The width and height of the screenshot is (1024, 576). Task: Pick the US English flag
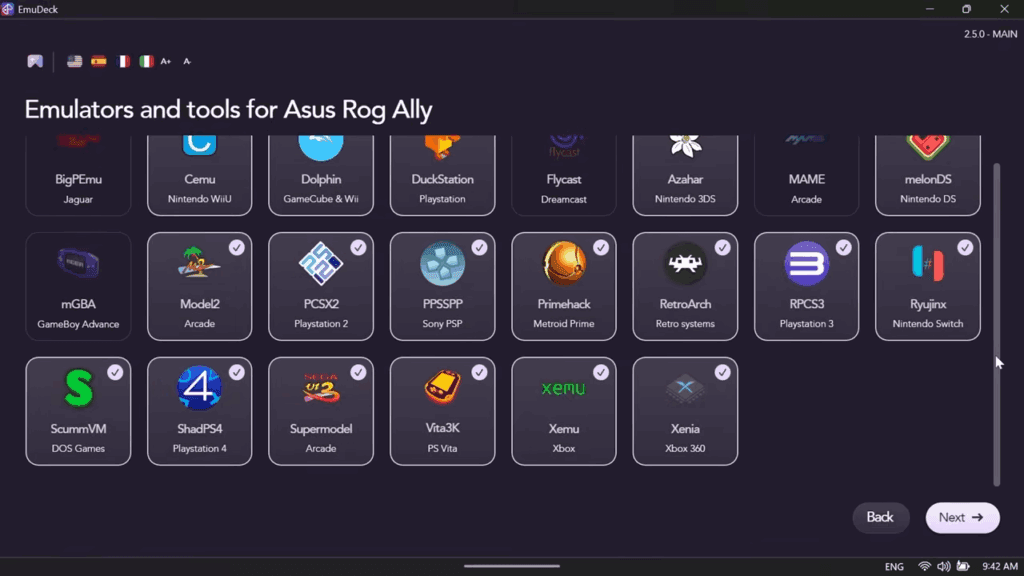[74, 61]
